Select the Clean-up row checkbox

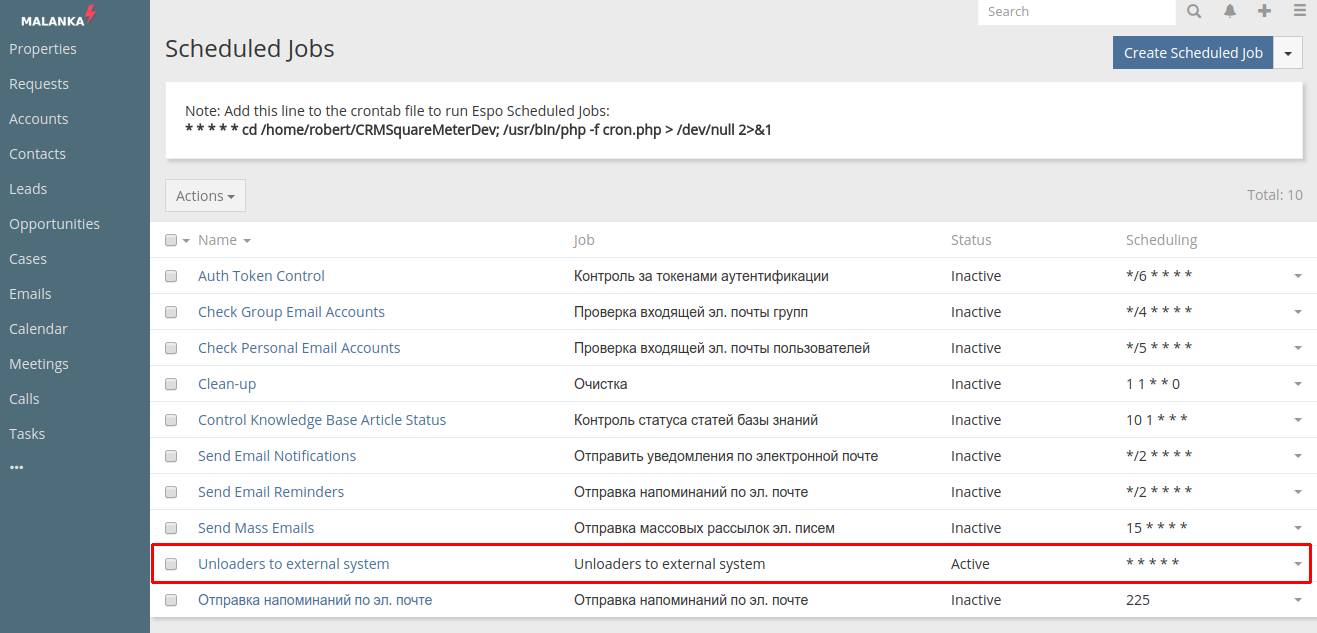pyautogui.click(x=171, y=384)
